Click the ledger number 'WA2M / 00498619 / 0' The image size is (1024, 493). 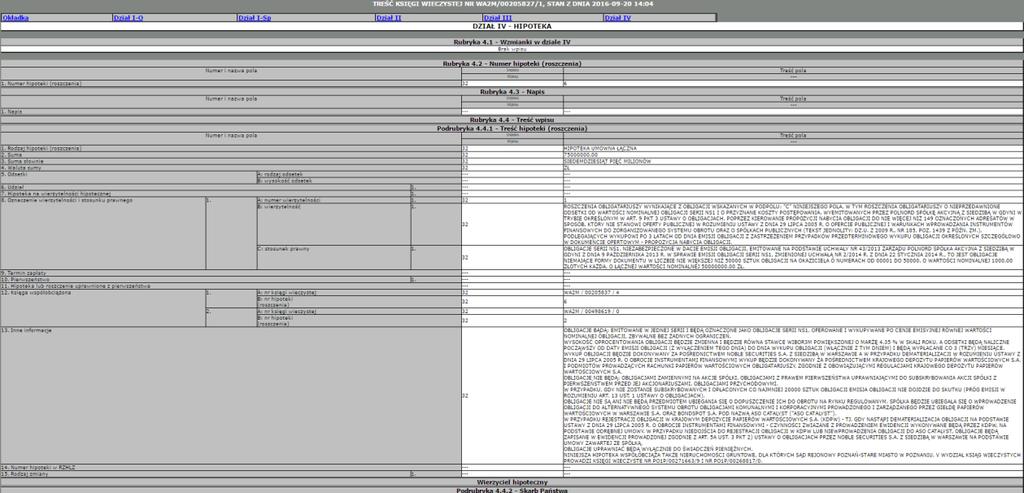point(590,311)
